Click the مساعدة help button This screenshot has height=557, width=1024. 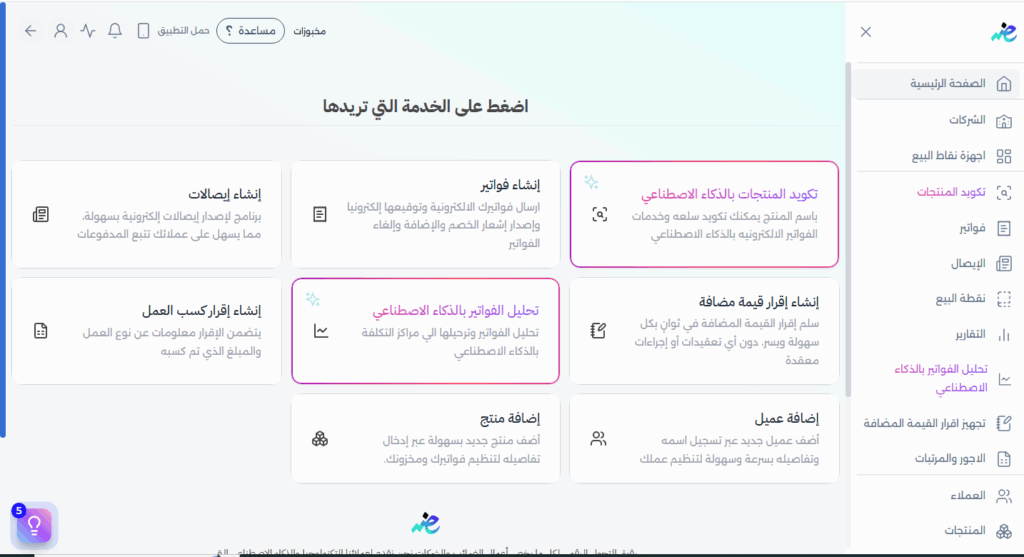251,31
